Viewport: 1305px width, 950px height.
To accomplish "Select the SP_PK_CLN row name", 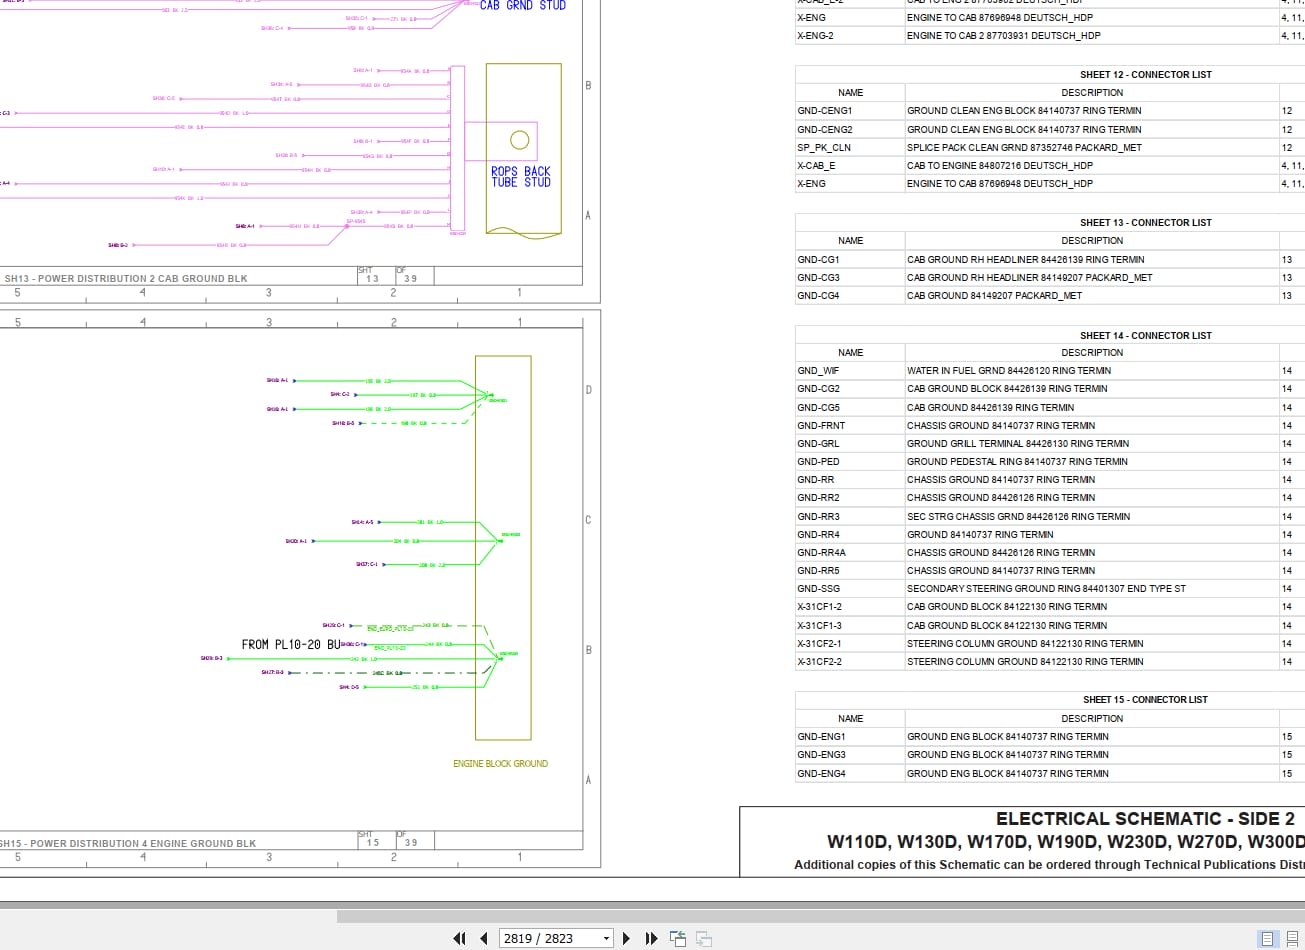I will 823,147.
